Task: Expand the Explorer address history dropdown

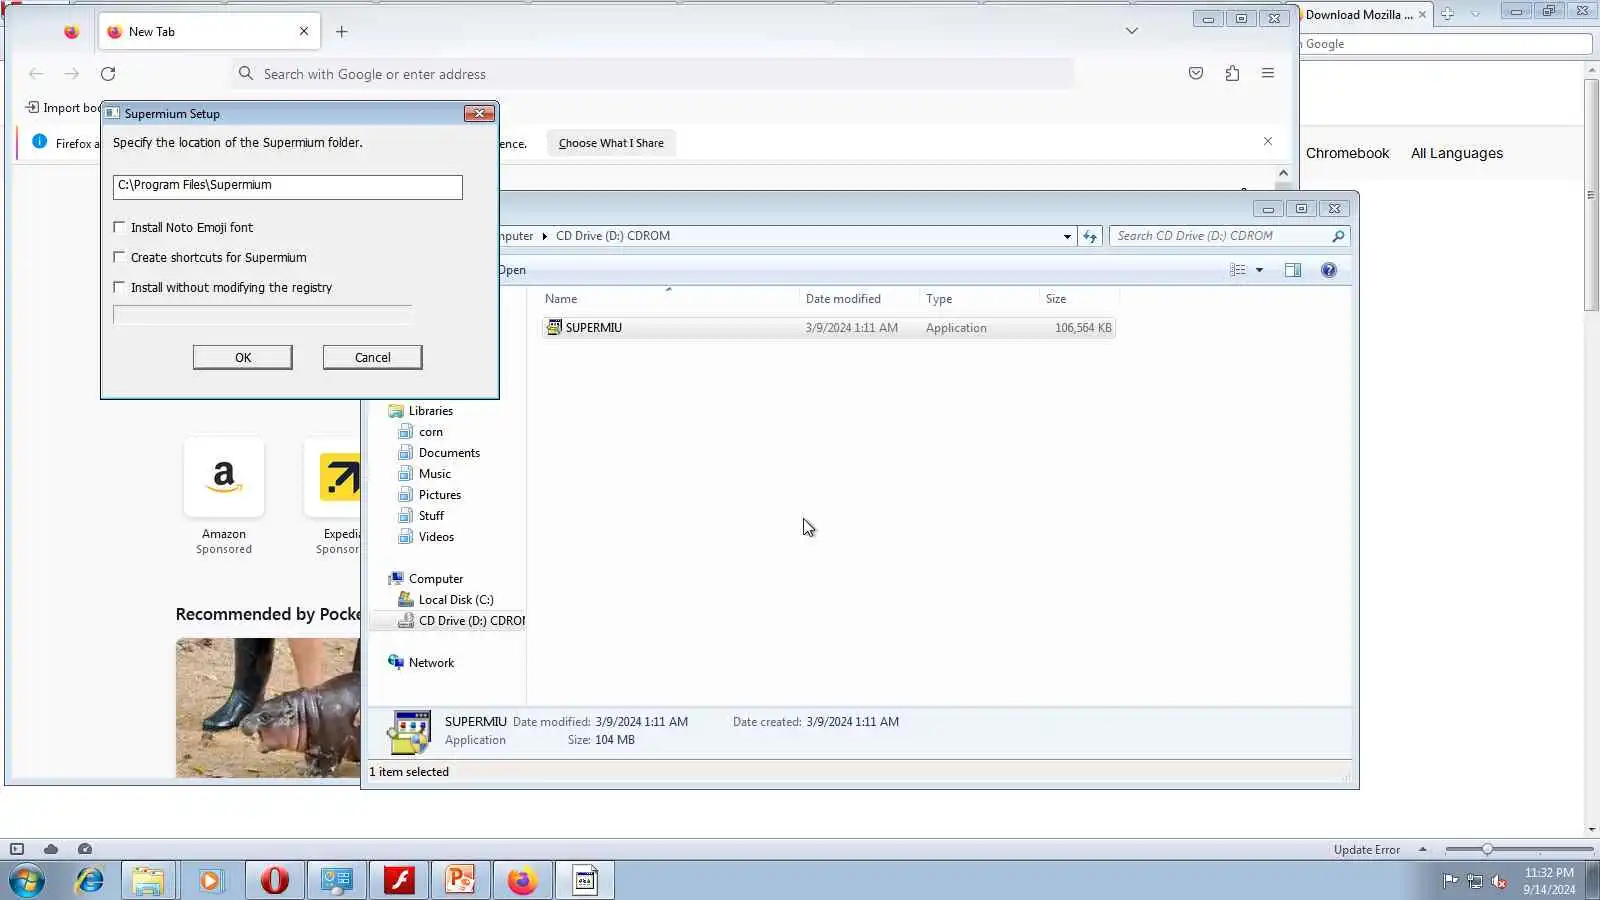Action: tap(1067, 236)
